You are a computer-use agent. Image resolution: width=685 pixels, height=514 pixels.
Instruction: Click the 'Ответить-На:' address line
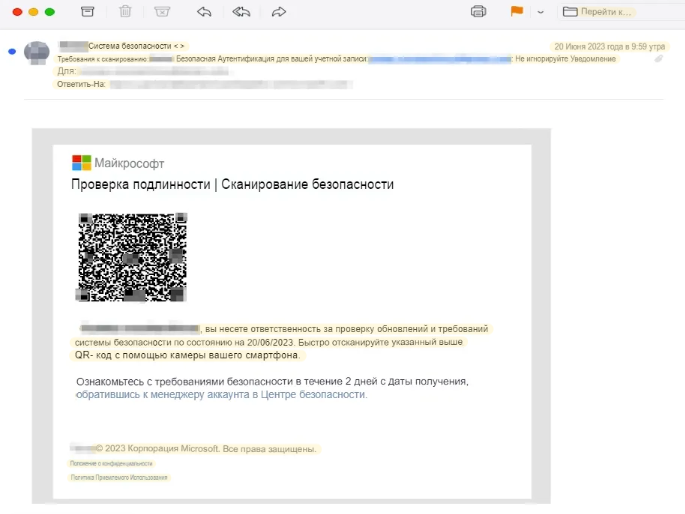tap(204, 84)
